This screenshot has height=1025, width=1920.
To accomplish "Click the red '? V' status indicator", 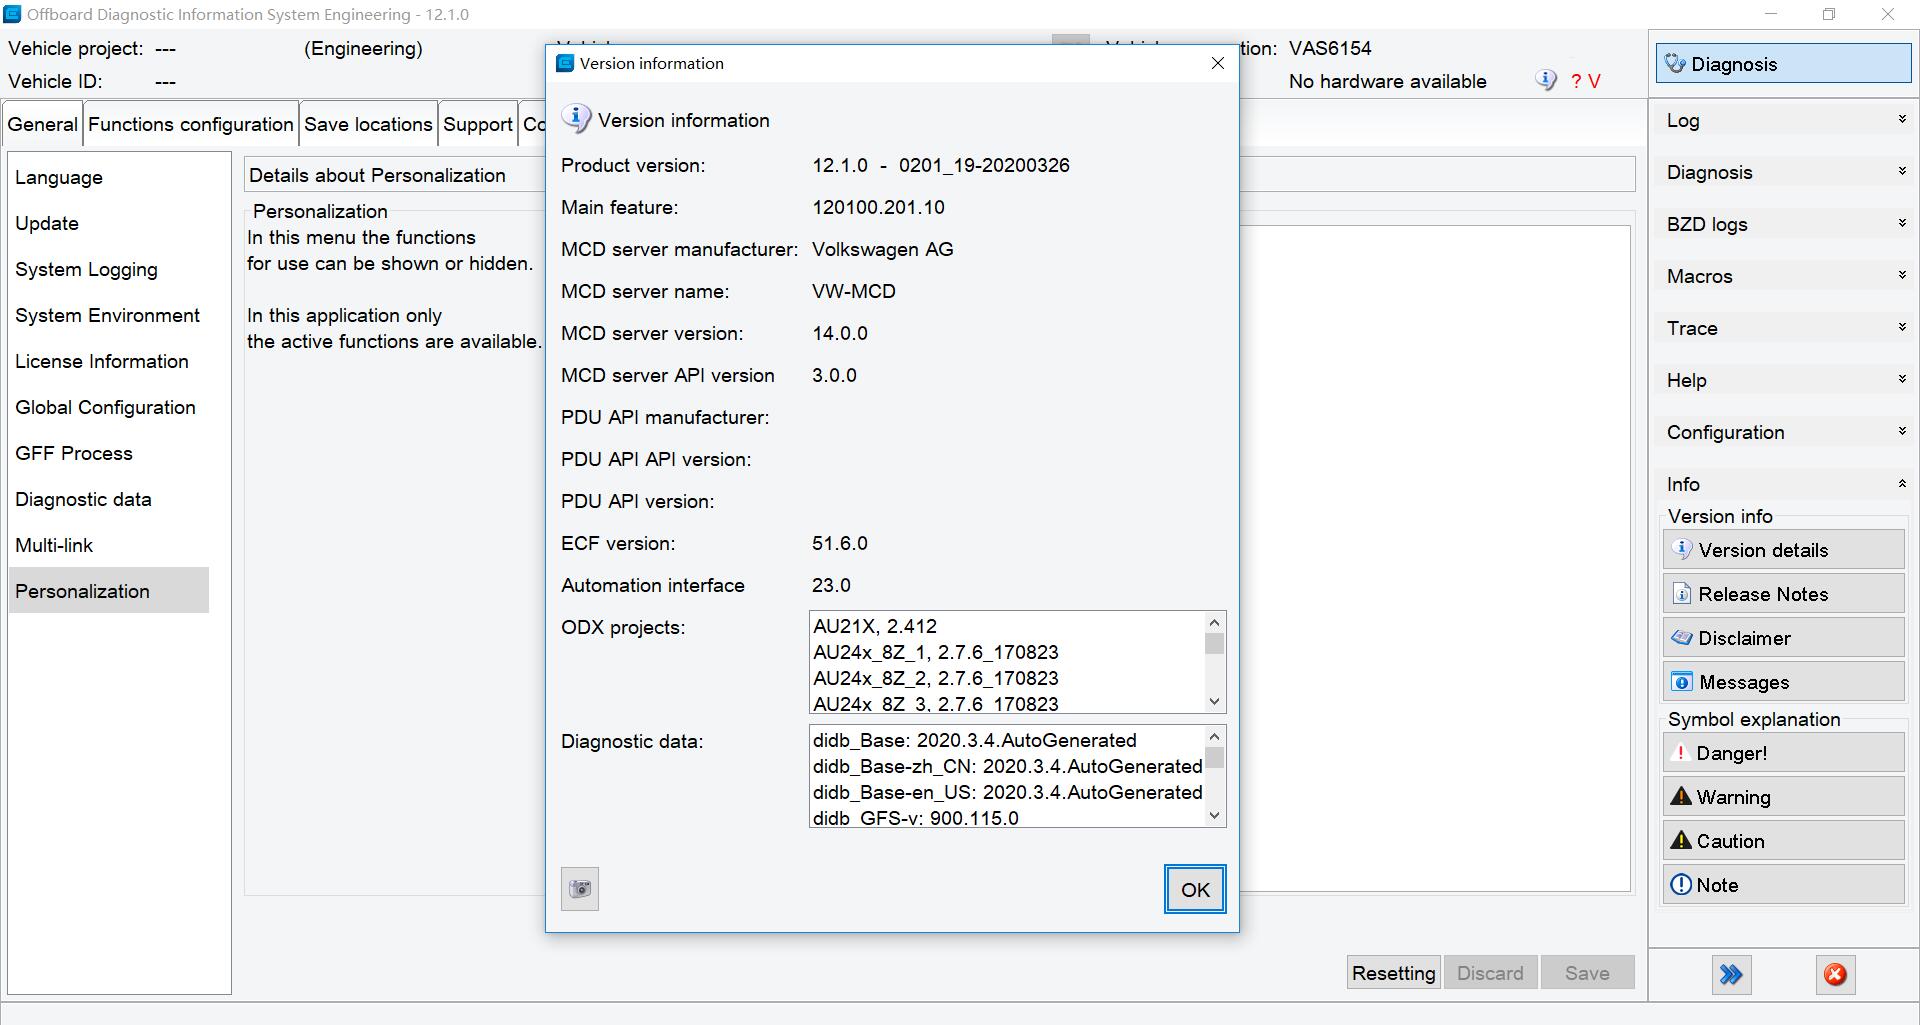I will click(1585, 82).
